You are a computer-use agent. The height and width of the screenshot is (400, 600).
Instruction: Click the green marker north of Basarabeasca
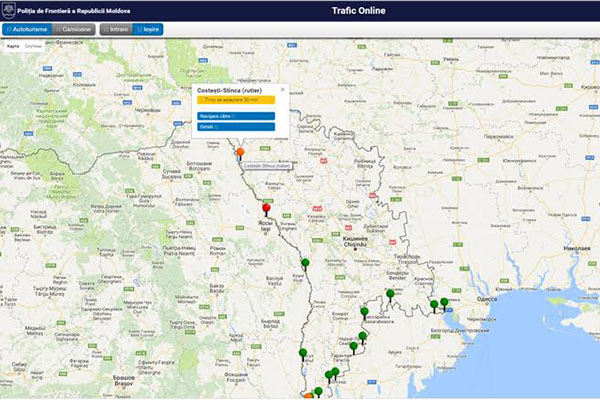click(392, 295)
